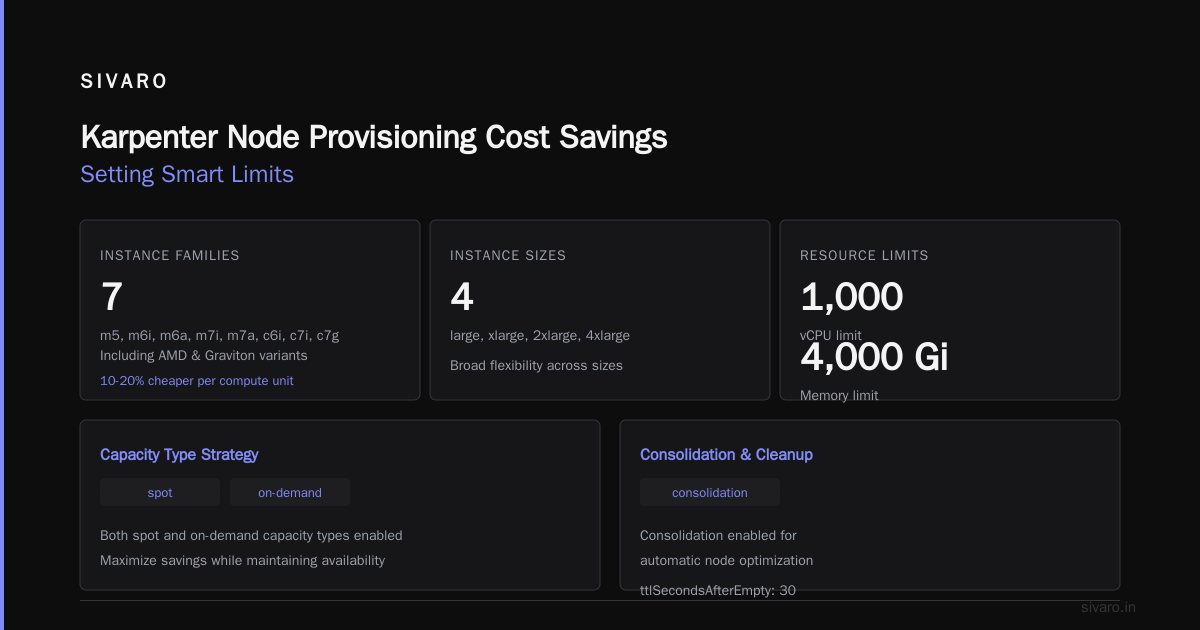The image size is (1200, 630).
Task: Click 'Broad flexibility across sizes' text
Action: (536, 365)
